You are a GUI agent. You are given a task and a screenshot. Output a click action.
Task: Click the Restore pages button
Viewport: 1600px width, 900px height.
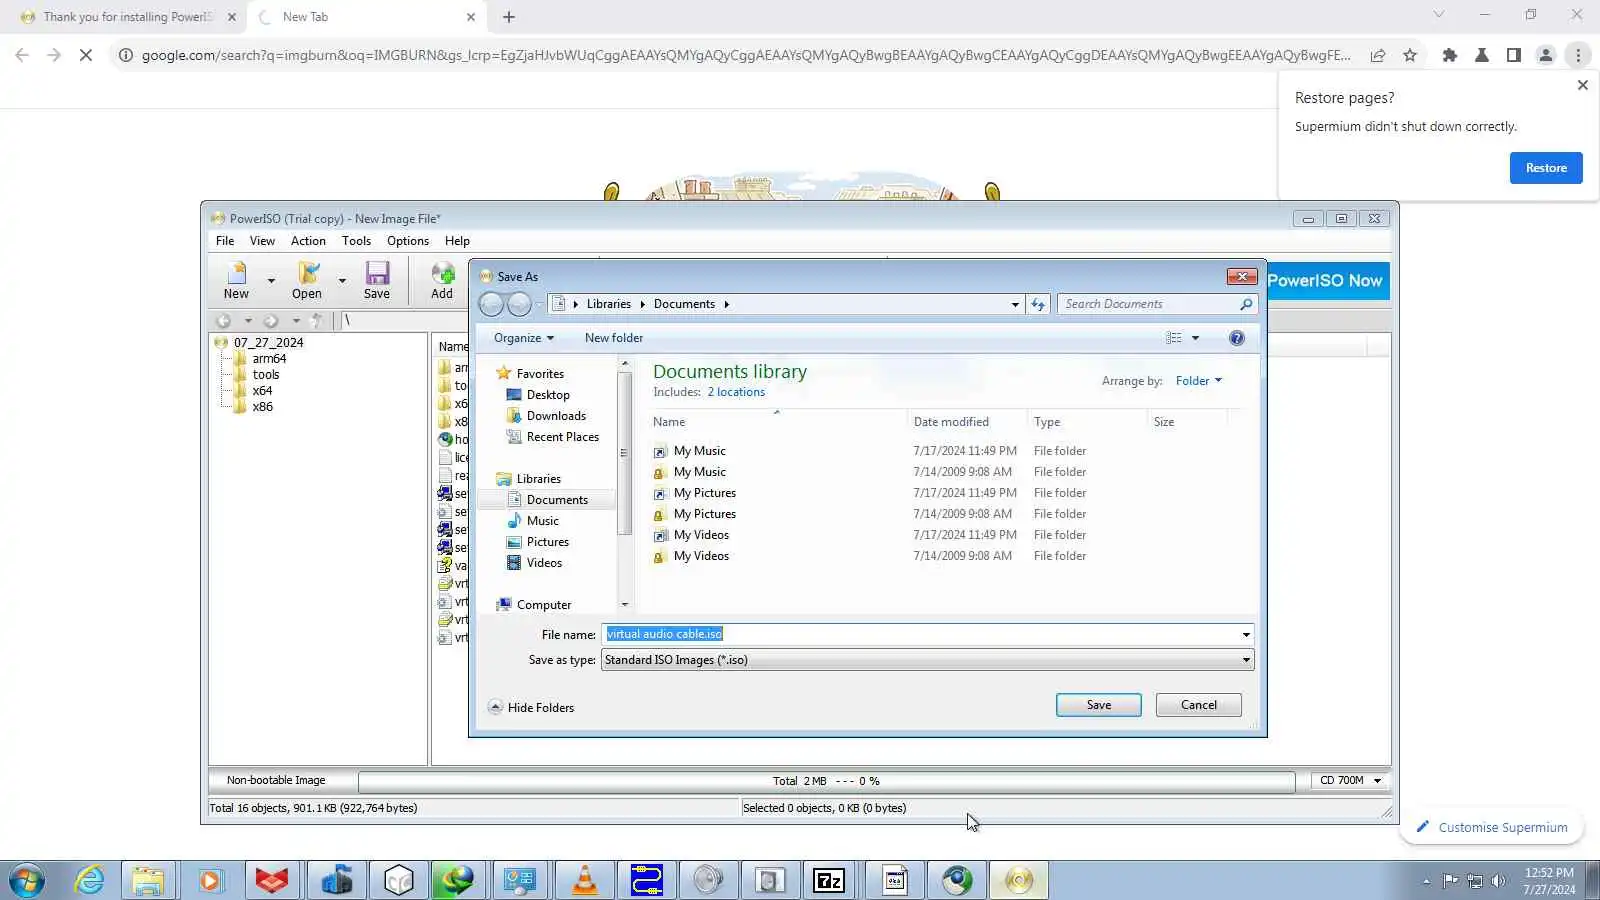tap(1546, 168)
